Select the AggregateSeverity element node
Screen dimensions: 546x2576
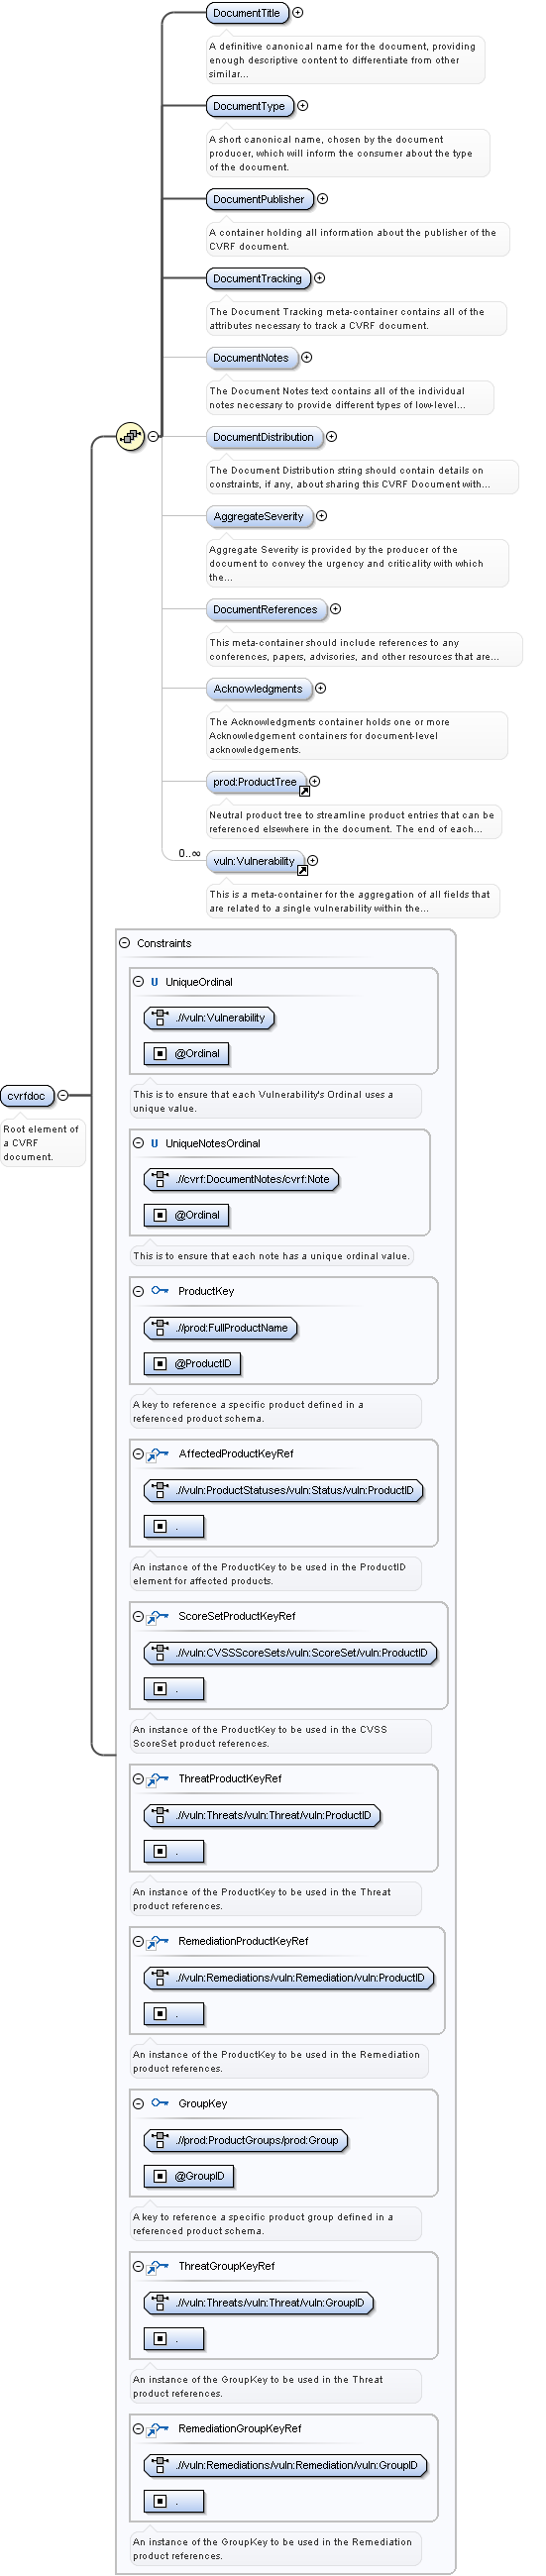(x=258, y=516)
